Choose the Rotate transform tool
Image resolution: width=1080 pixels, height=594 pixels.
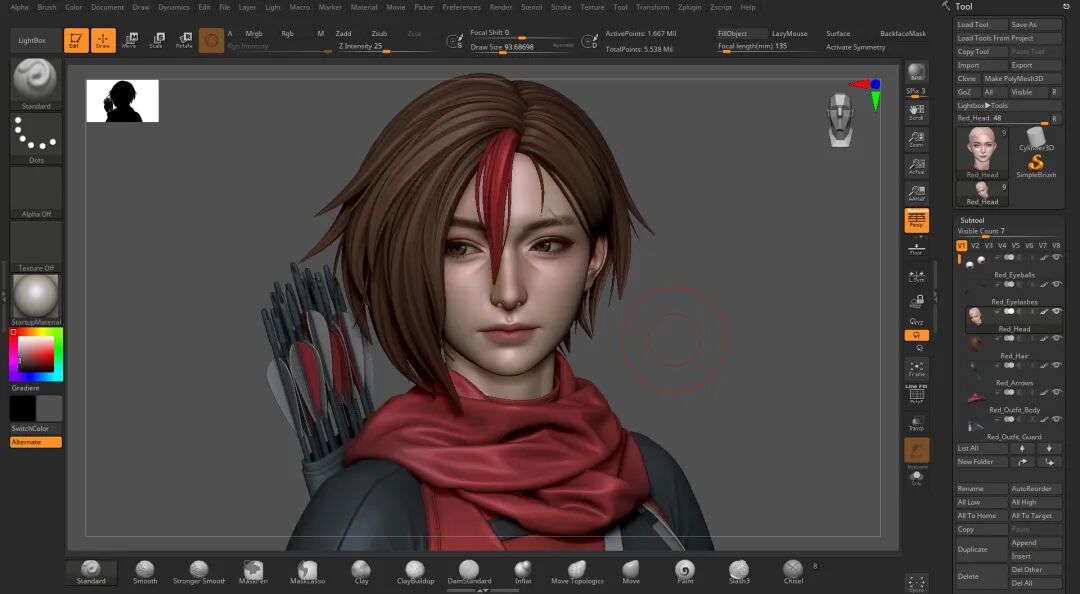point(184,40)
